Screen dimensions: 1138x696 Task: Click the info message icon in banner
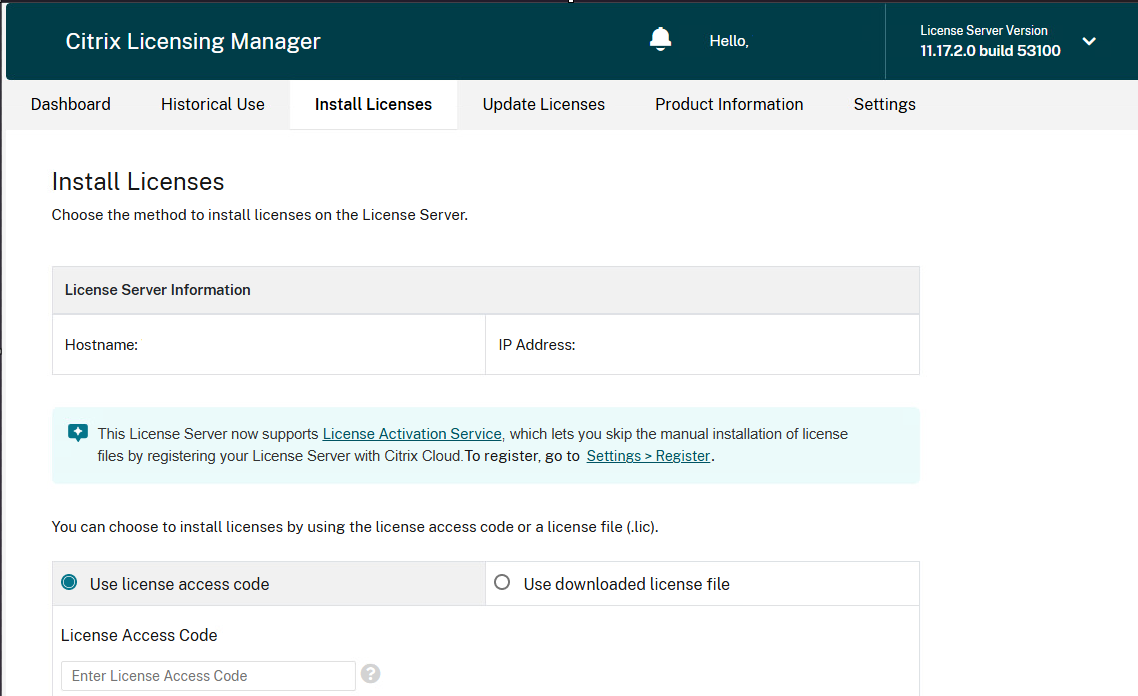[78, 433]
